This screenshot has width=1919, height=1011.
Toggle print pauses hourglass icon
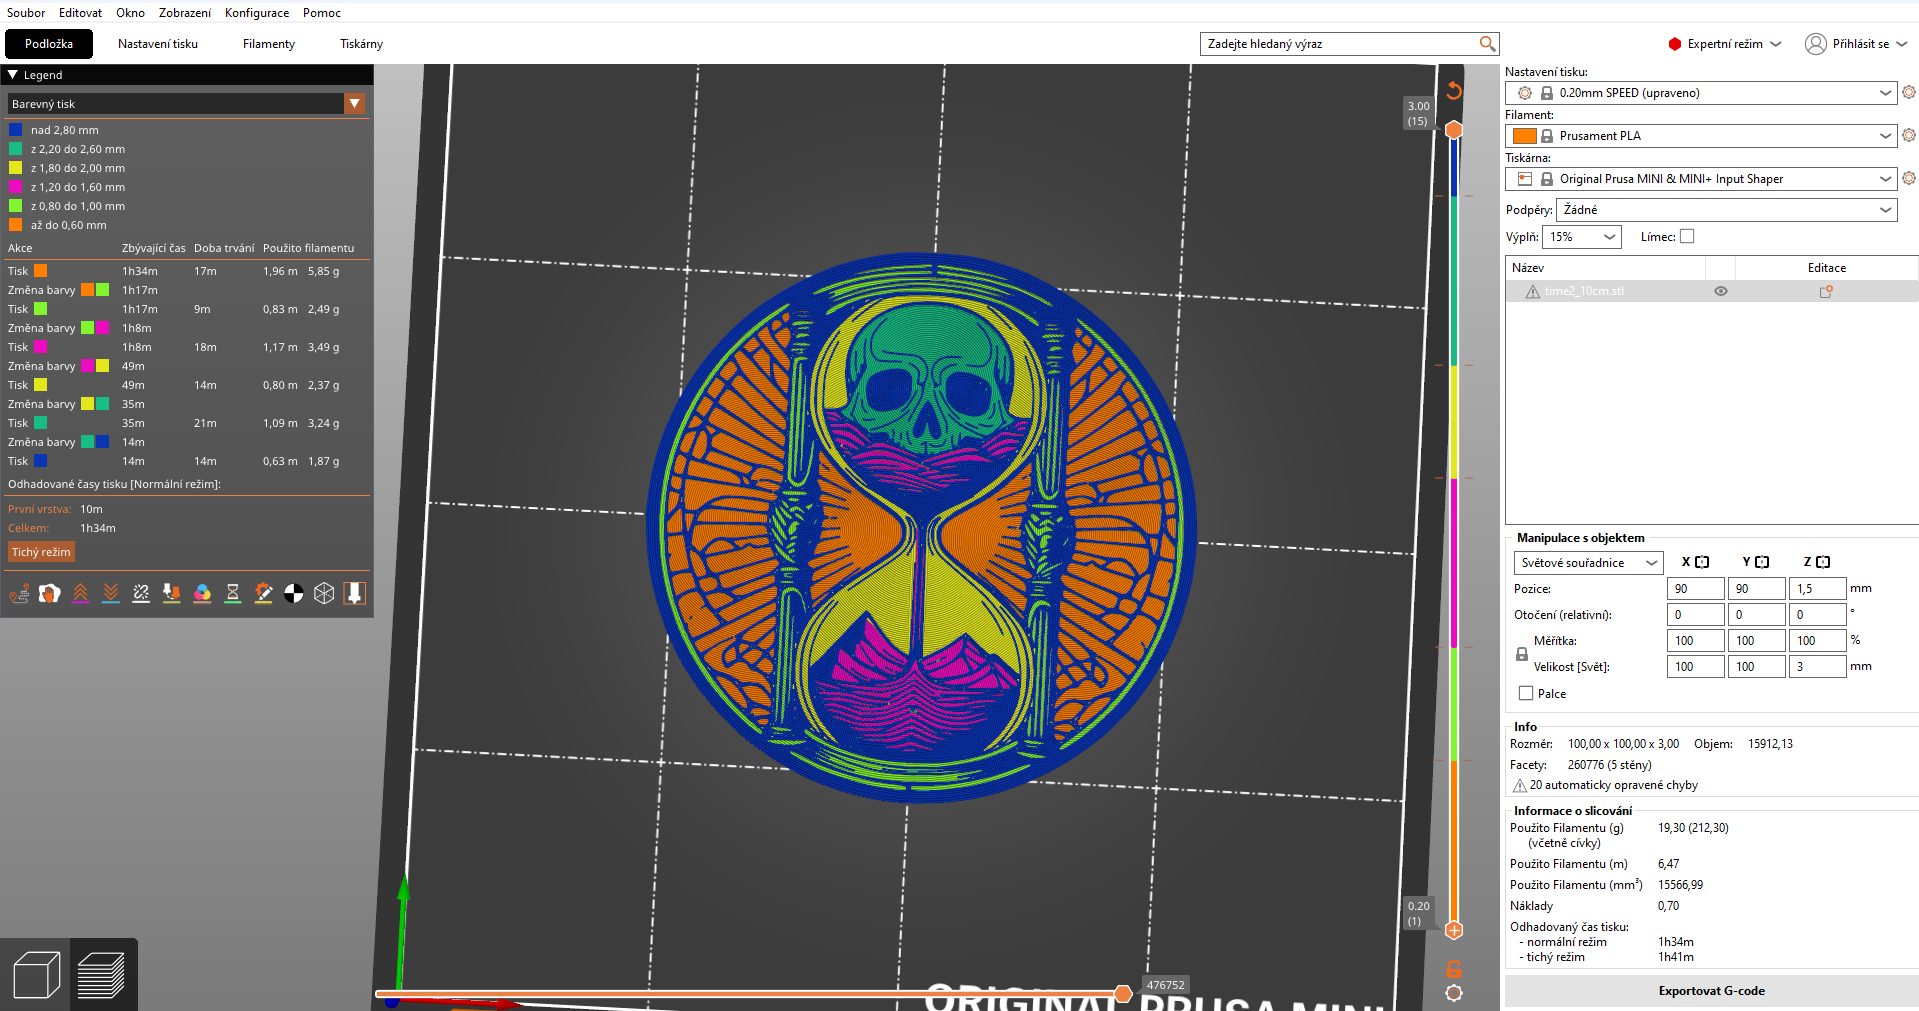click(x=233, y=594)
